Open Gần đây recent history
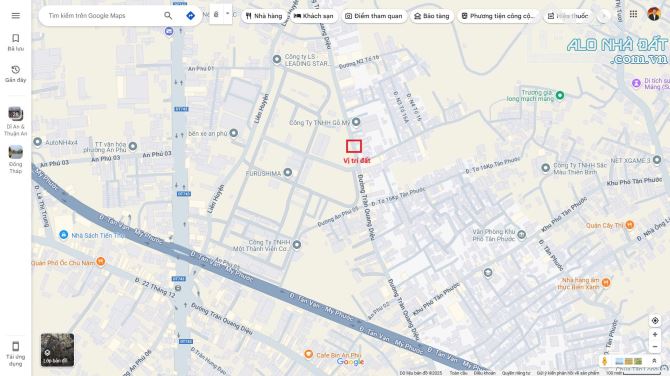 16,74
